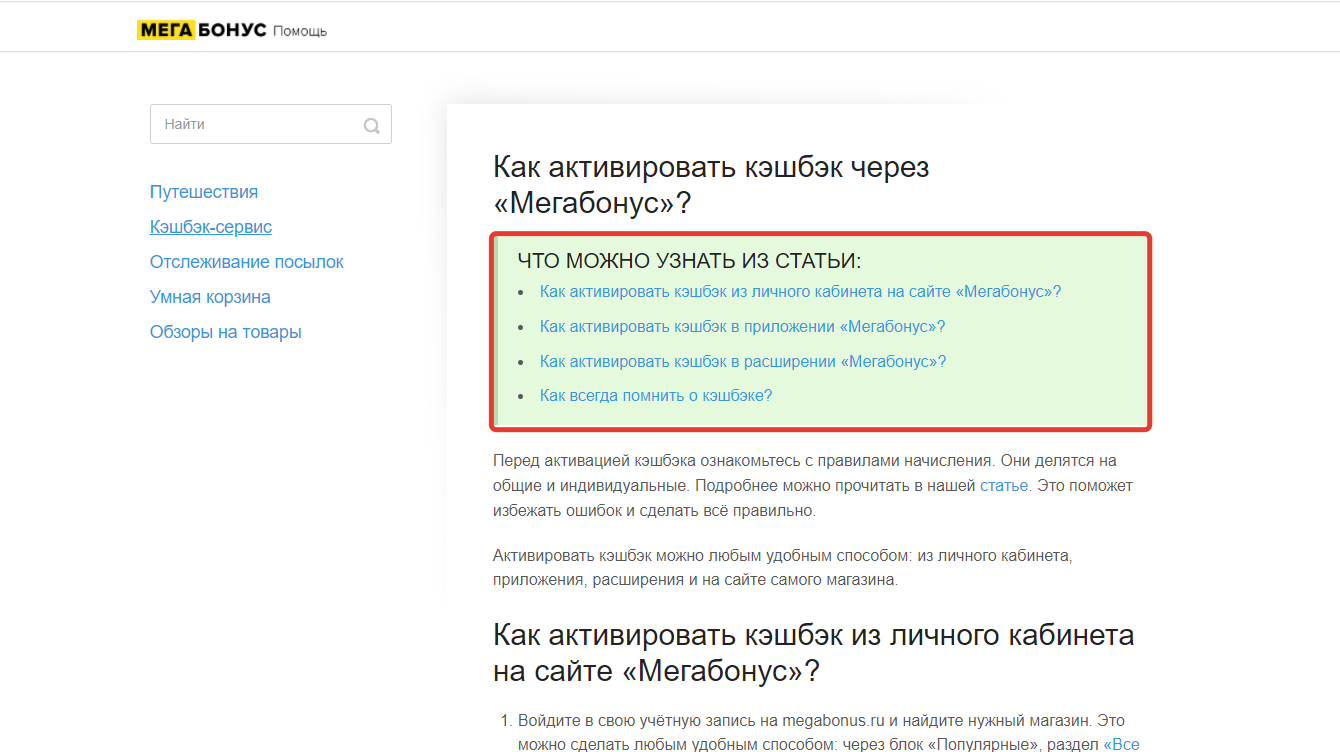Jump to activating cashback в расширении
This screenshot has width=1340, height=752.
[743, 361]
